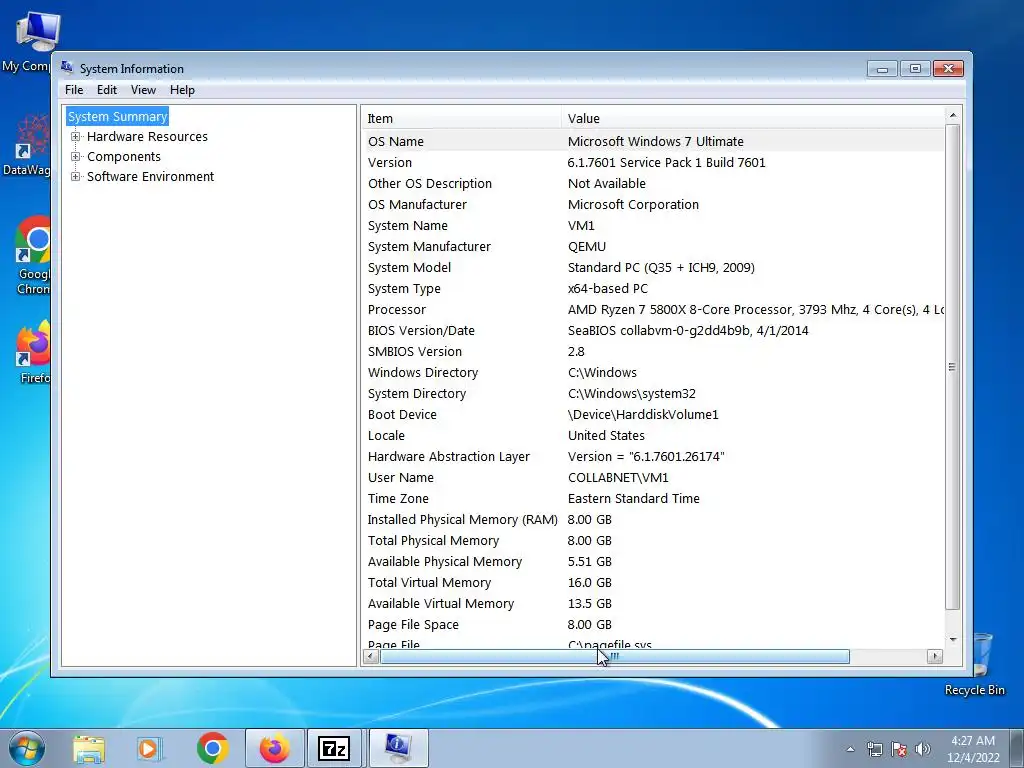1024x768 pixels.
Task: Select the Hardware Abstraction Layer row
Action: (x=653, y=456)
